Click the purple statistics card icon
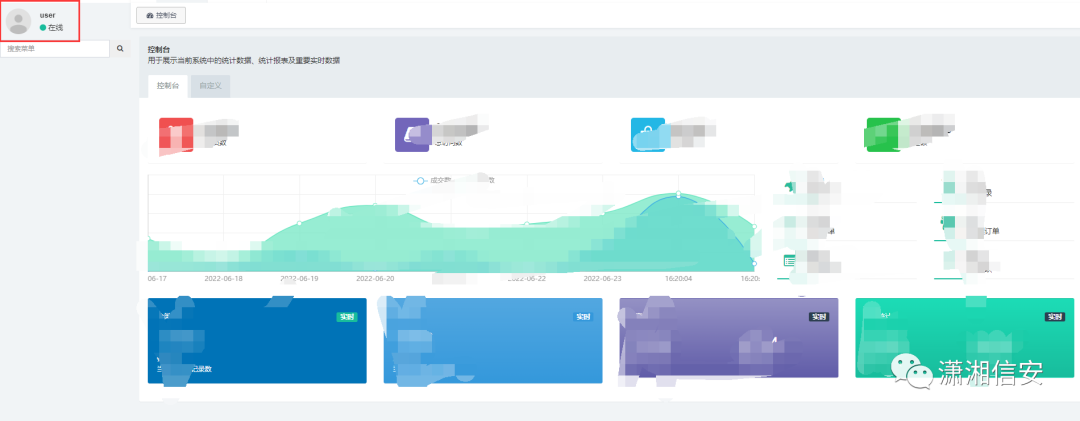 [x=412, y=134]
